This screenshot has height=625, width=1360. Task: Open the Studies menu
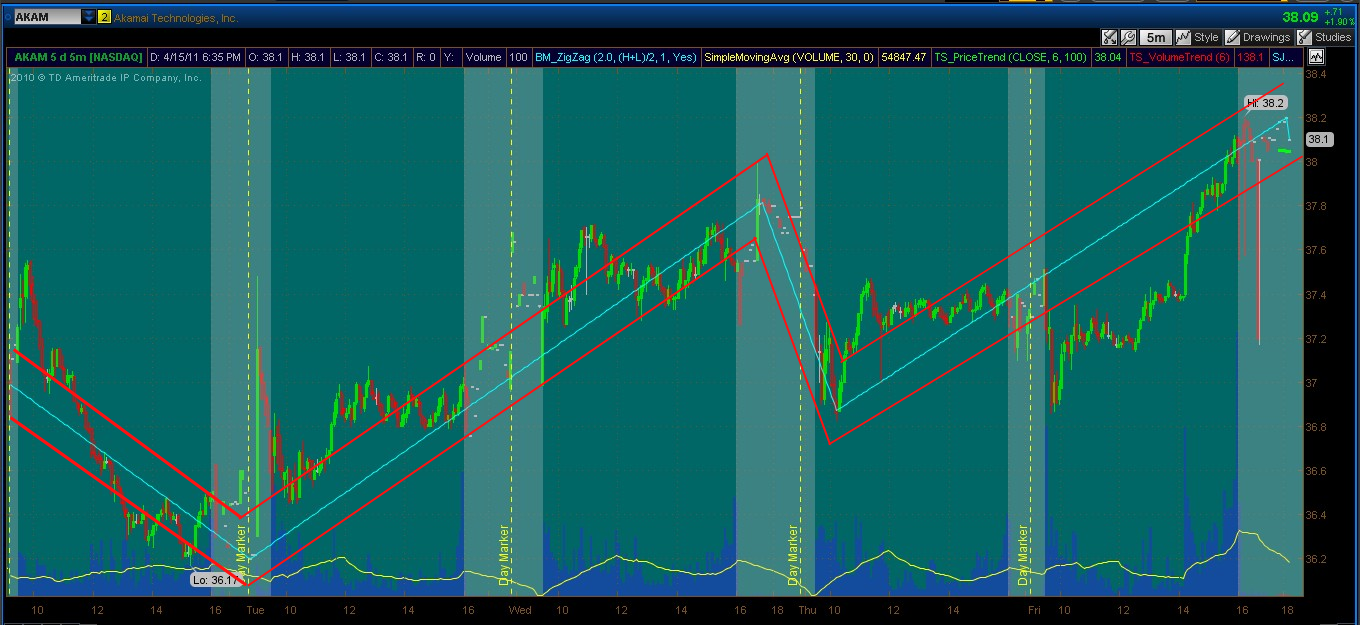click(x=1332, y=37)
